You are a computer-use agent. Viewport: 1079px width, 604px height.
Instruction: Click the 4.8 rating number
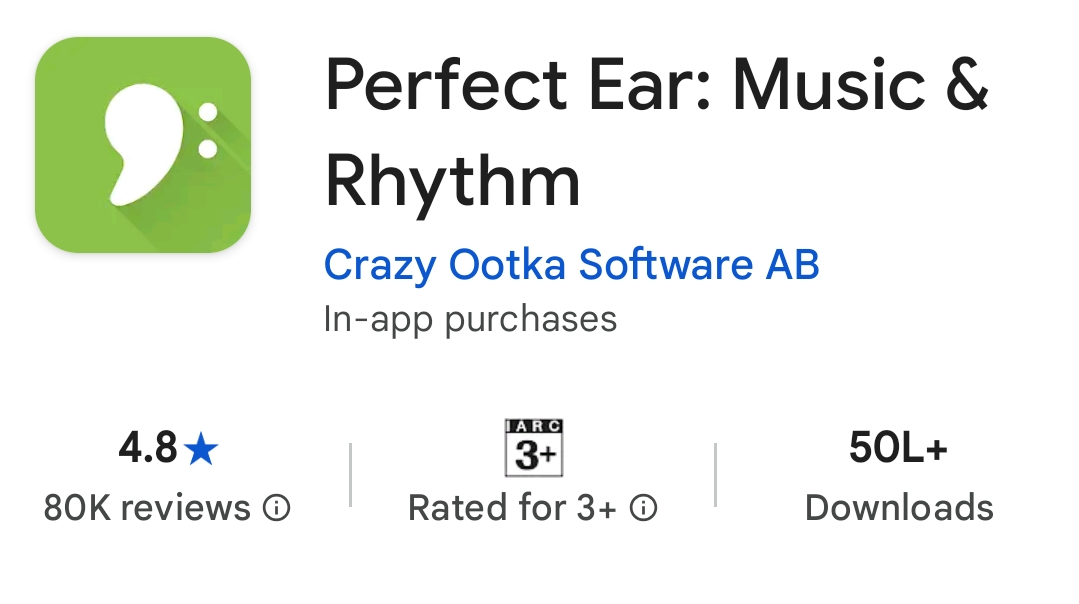148,449
